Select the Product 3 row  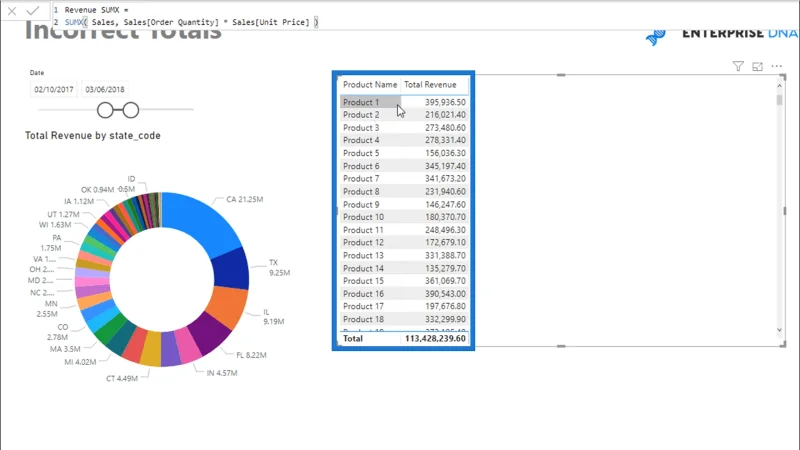click(x=404, y=128)
